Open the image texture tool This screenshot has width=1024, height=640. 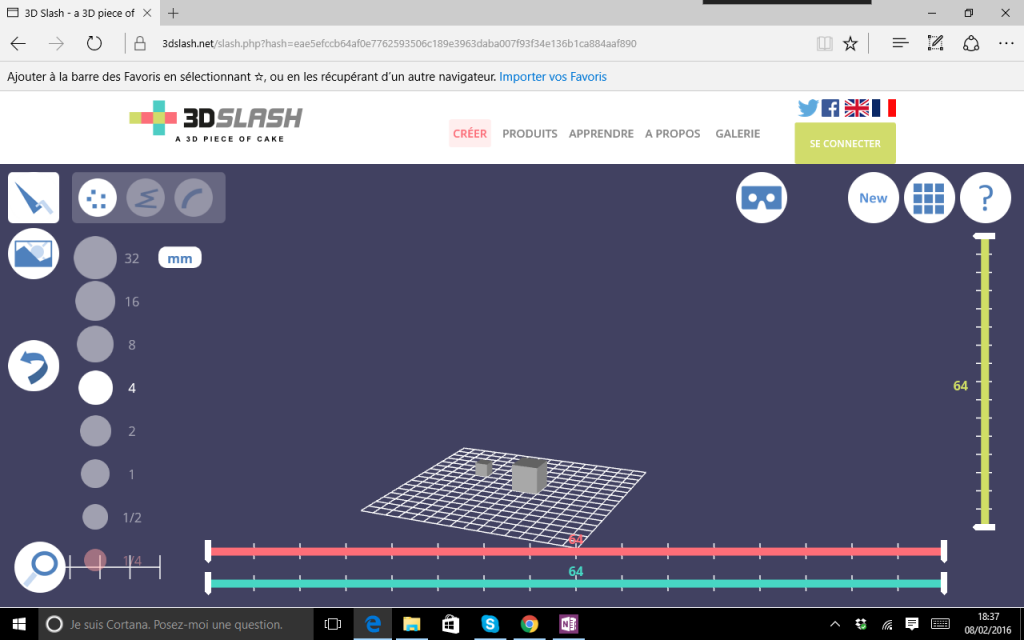pos(33,254)
